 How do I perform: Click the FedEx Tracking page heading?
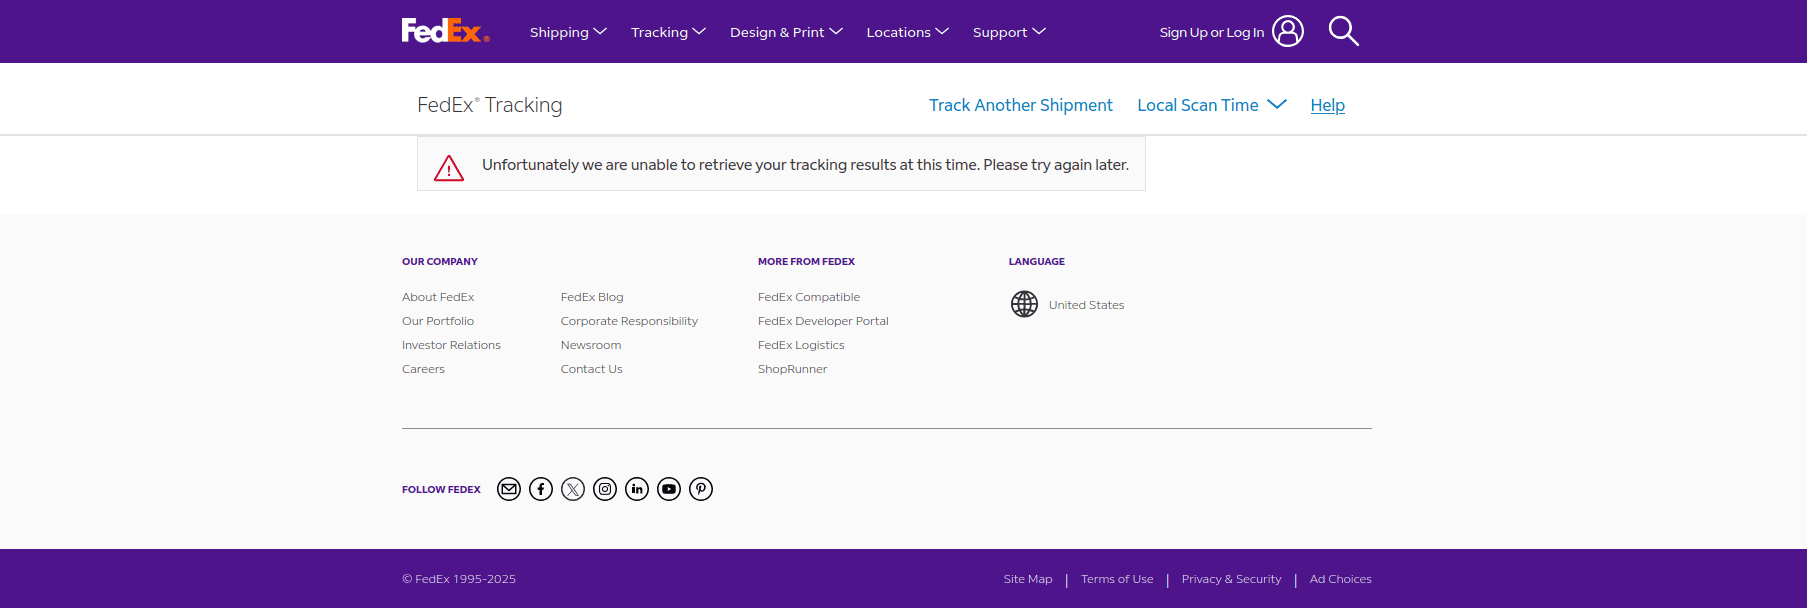pyautogui.click(x=490, y=105)
